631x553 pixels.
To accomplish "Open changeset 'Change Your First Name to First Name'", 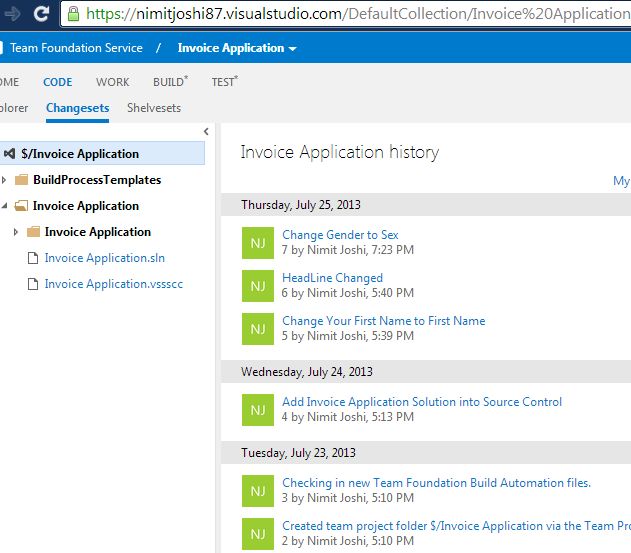I will click(x=383, y=321).
